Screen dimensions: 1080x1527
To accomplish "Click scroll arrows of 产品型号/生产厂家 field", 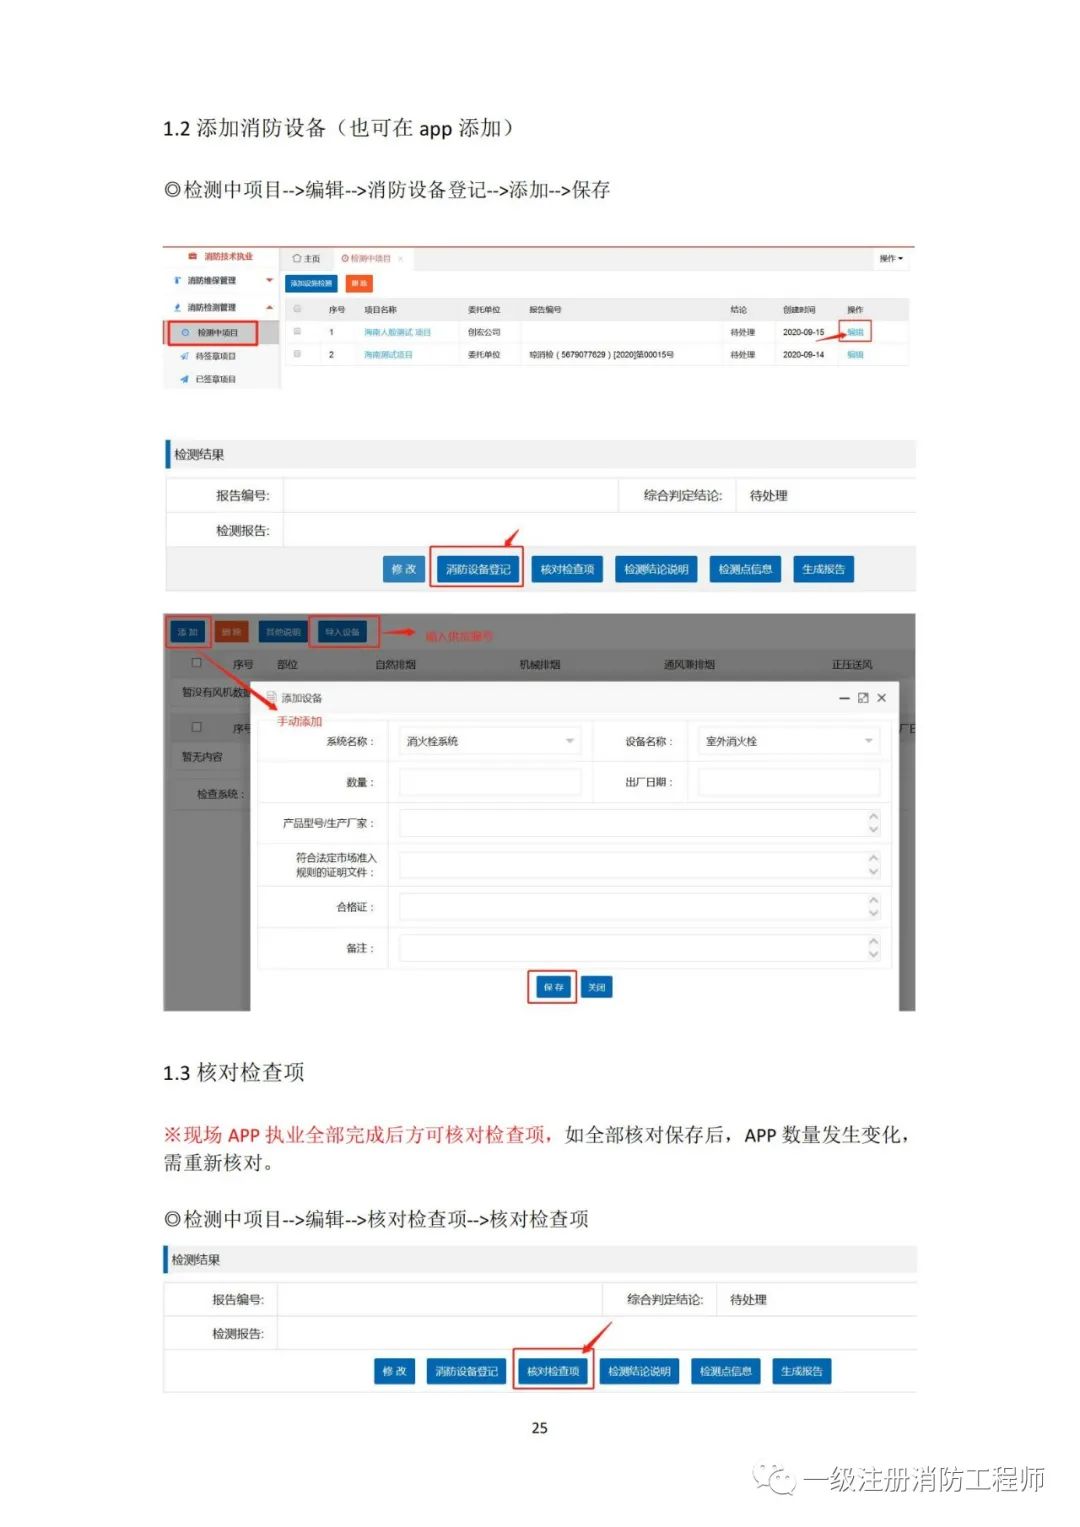I will pyautogui.click(x=873, y=823).
